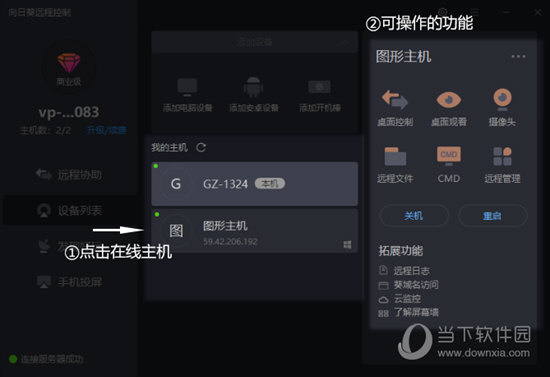
Task: Open 远程管理 remote management
Action: [502, 164]
